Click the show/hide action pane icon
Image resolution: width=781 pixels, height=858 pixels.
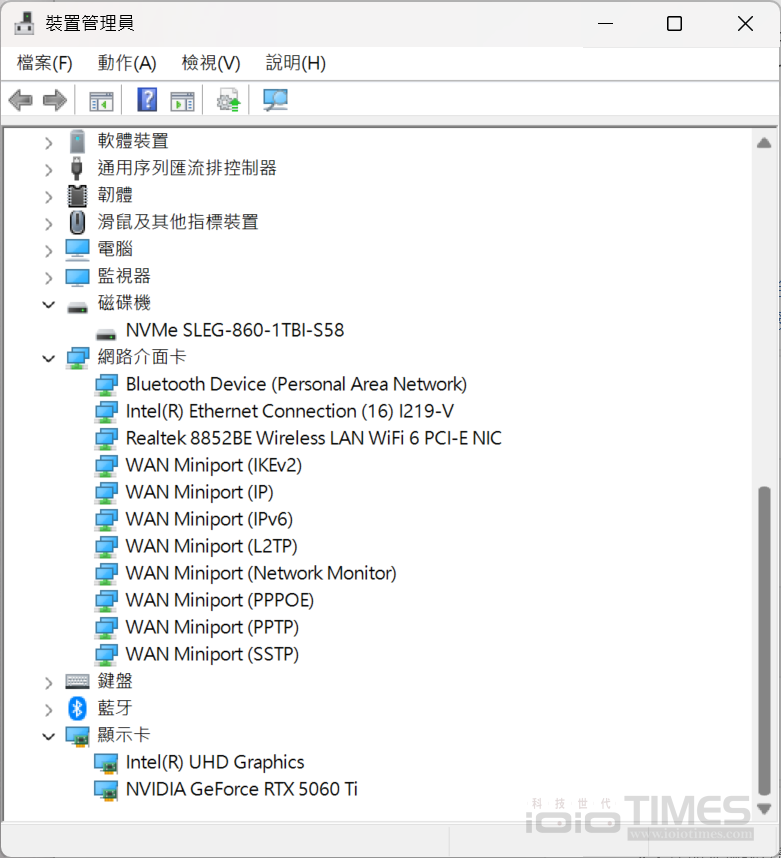point(182,101)
